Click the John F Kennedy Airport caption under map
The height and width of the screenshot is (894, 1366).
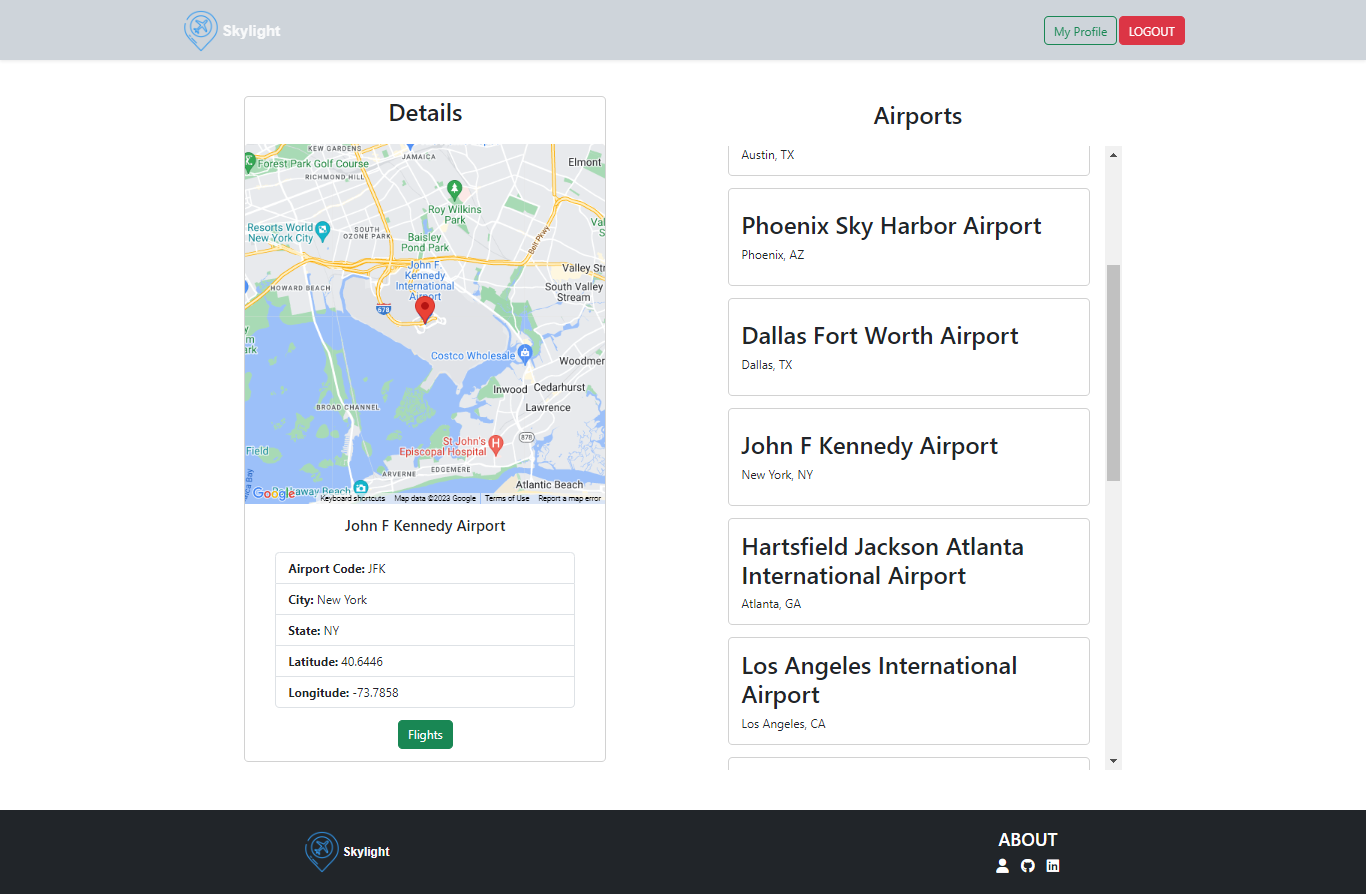425,526
